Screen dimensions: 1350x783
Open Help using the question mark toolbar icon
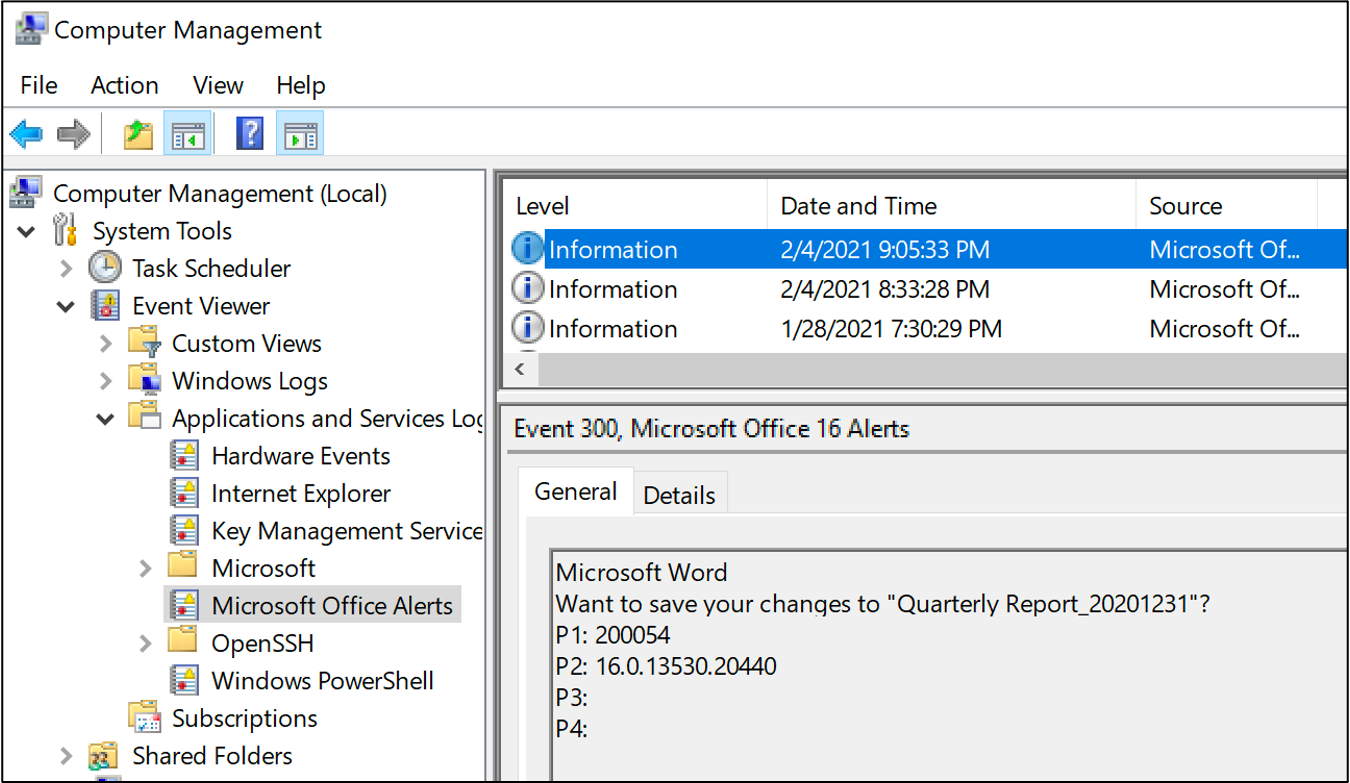pos(248,132)
